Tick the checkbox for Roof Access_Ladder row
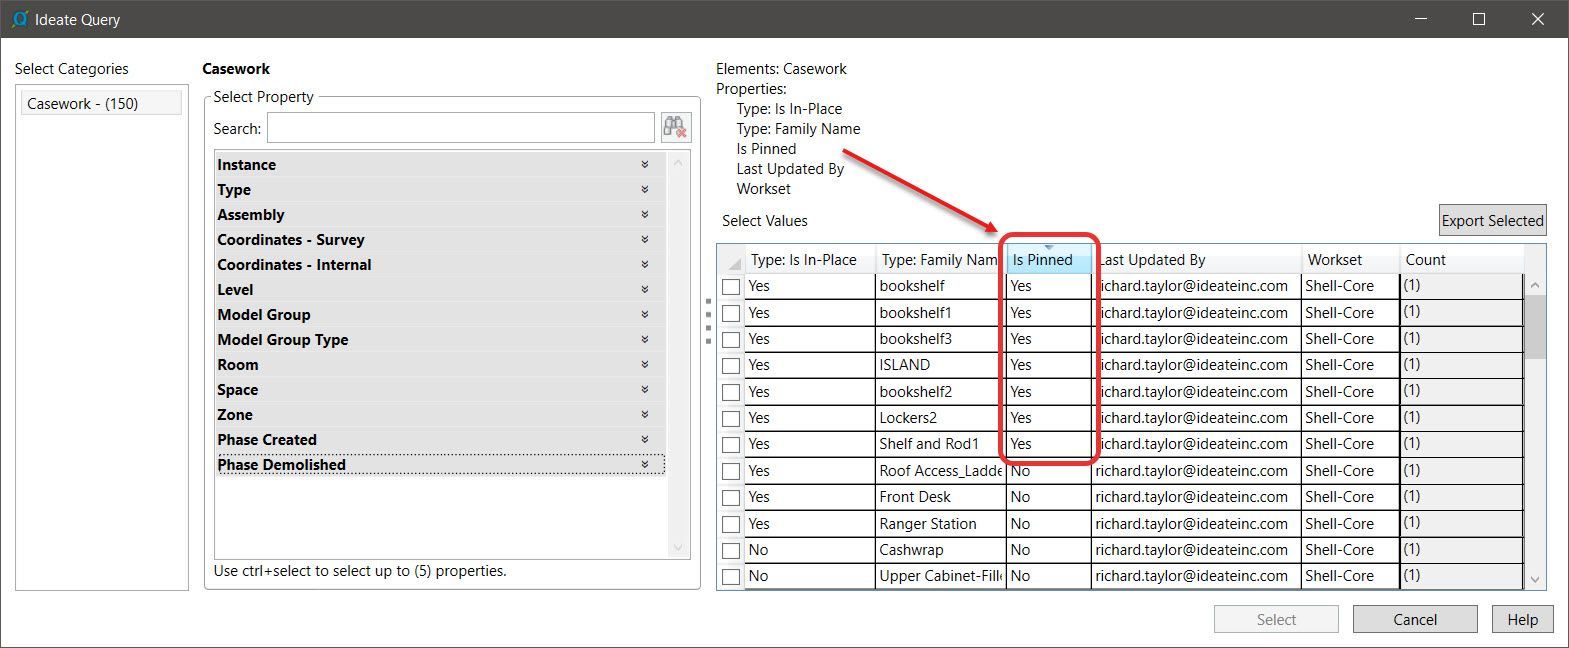This screenshot has height=648, width=1569. click(731, 471)
